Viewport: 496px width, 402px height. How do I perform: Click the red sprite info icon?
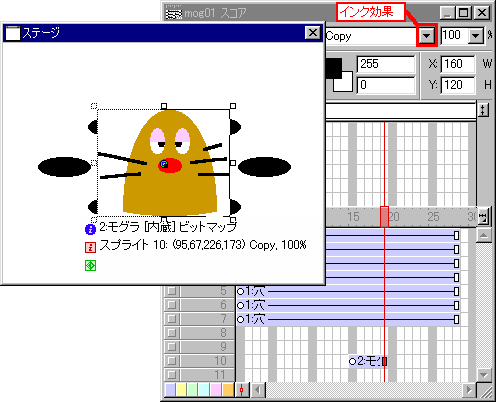(90, 247)
